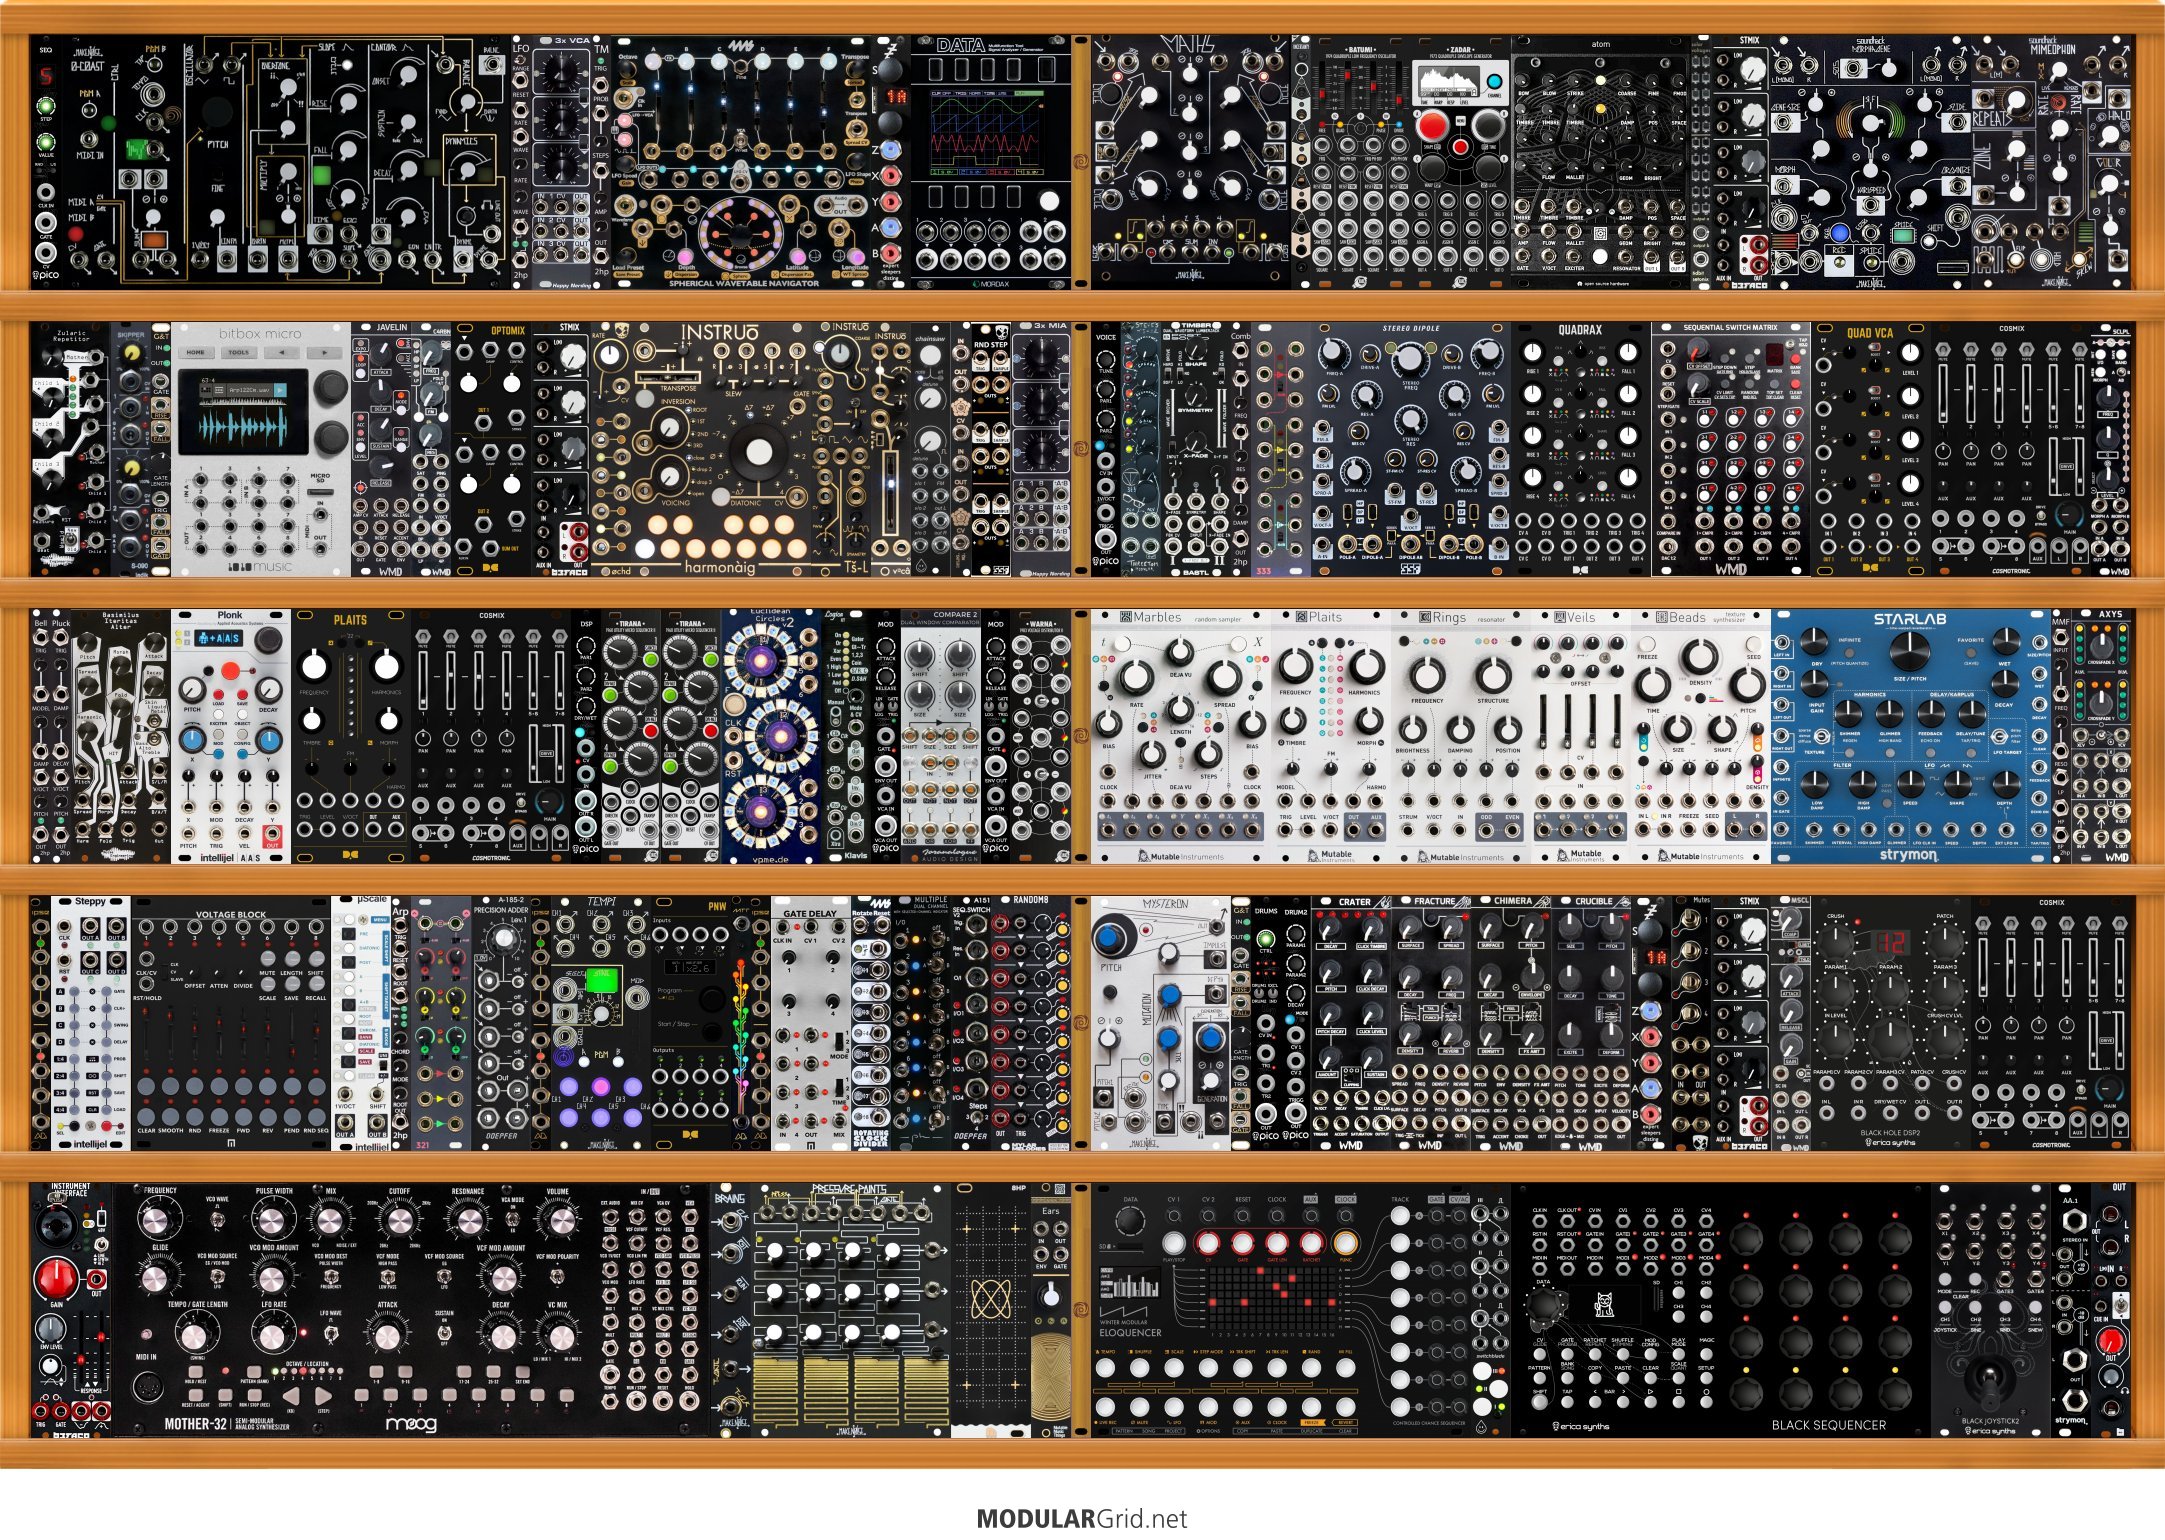Screen dimensions: 2165x1540
Task: Click the big red button on Zadar
Action: pyautogui.click(x=1433, y=126)
